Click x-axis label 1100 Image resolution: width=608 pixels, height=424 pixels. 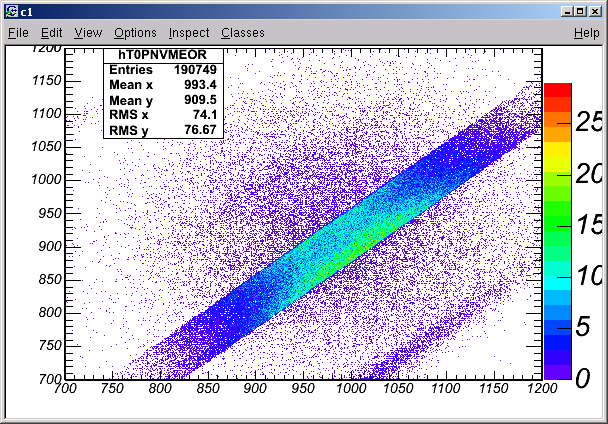446,388
